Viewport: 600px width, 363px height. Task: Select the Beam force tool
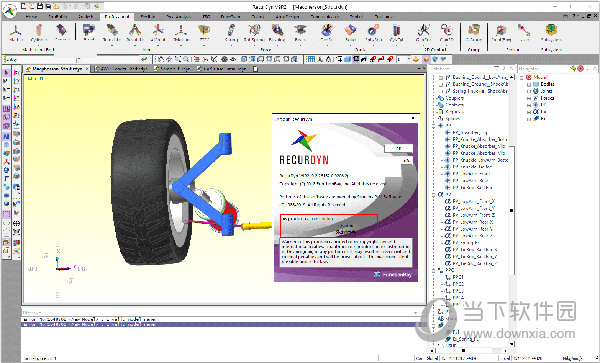coord(300,33)
